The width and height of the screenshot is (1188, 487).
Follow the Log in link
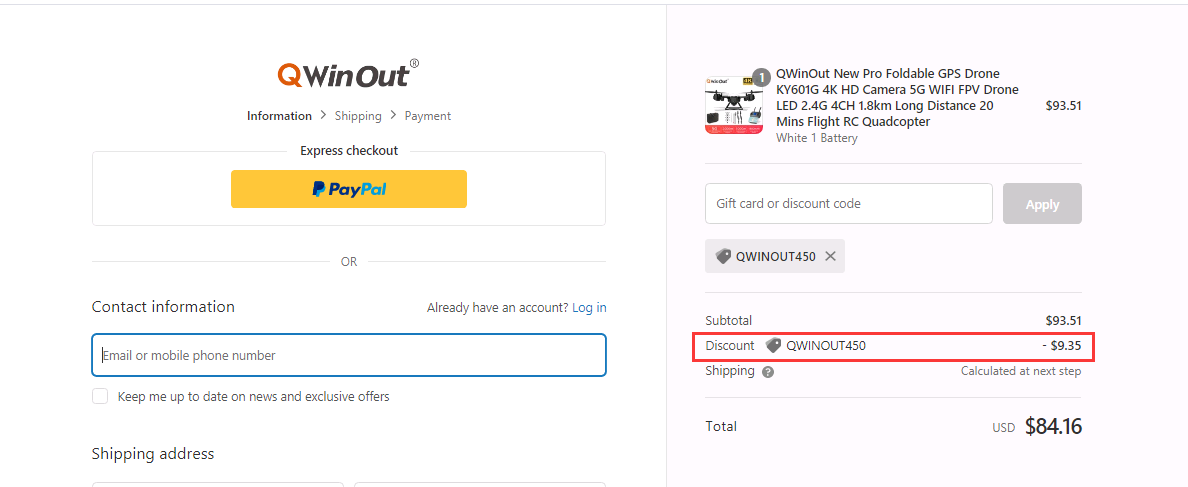tap(589, 308)
